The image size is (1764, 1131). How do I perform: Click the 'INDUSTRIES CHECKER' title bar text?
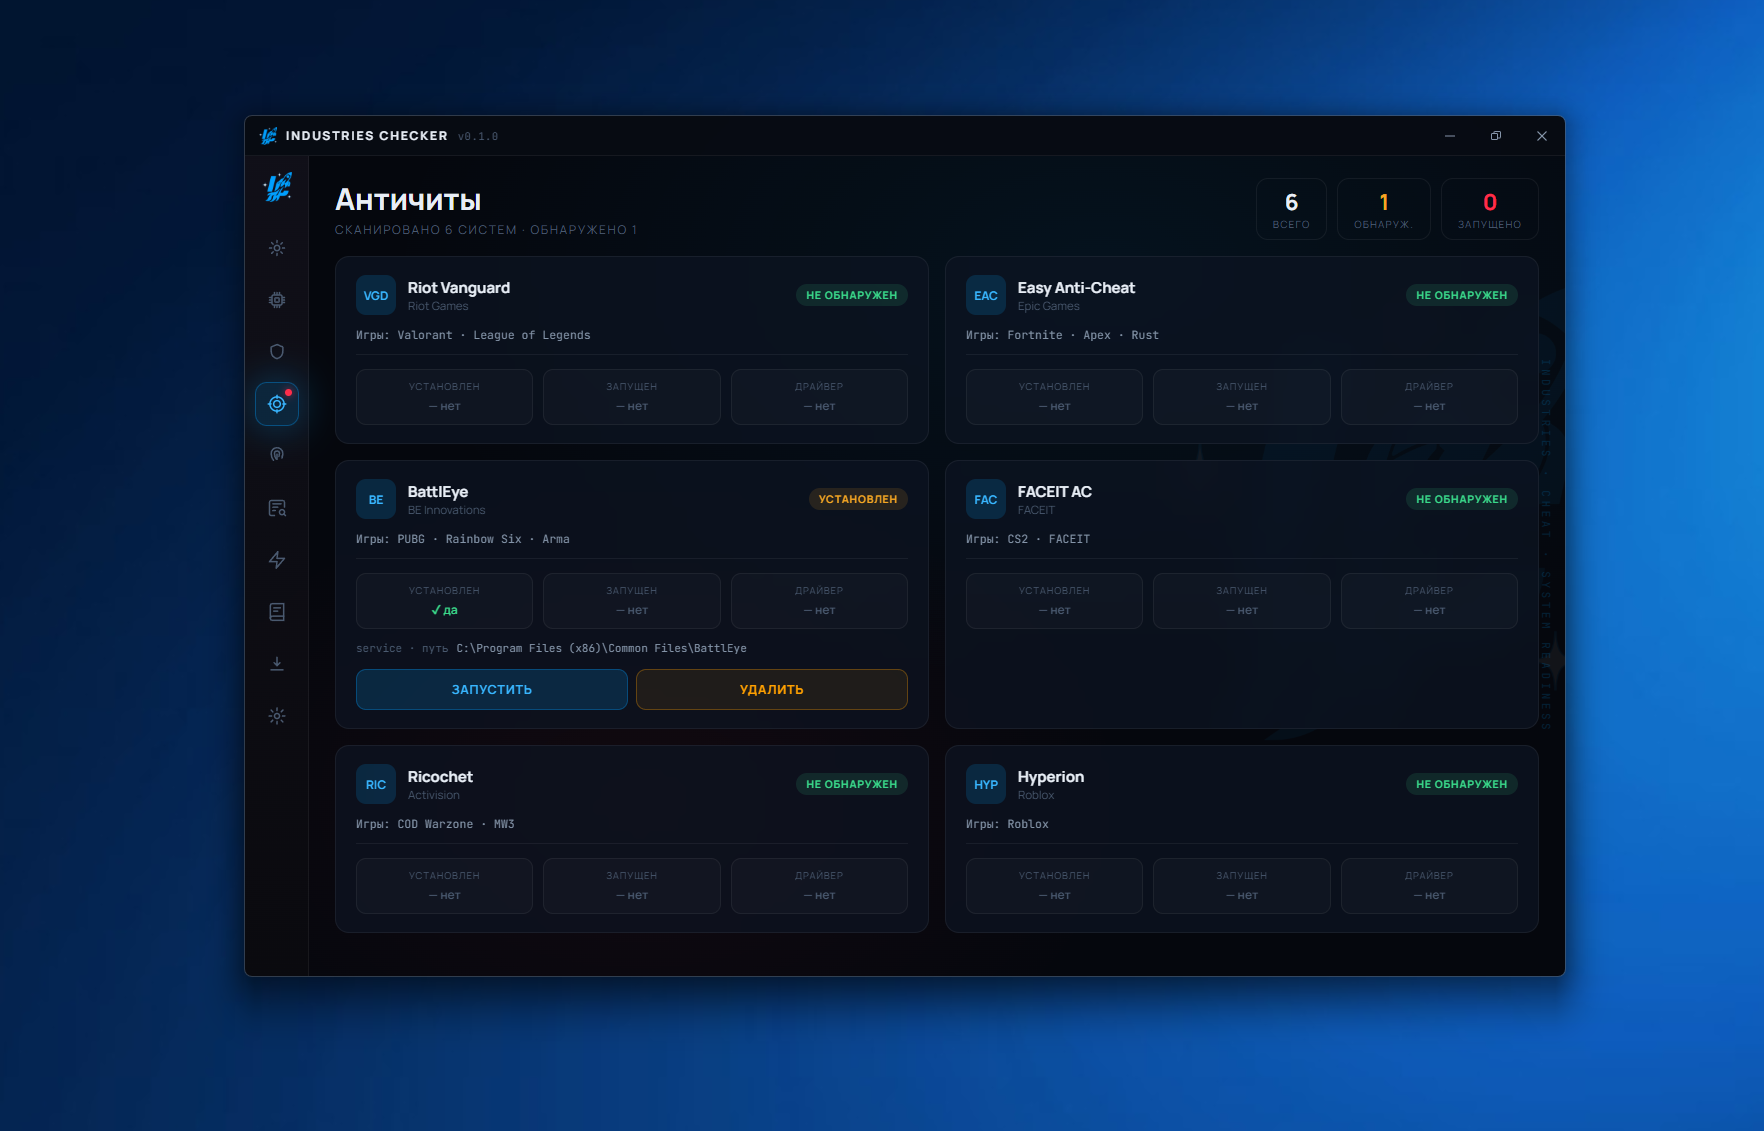click(367, 136)
